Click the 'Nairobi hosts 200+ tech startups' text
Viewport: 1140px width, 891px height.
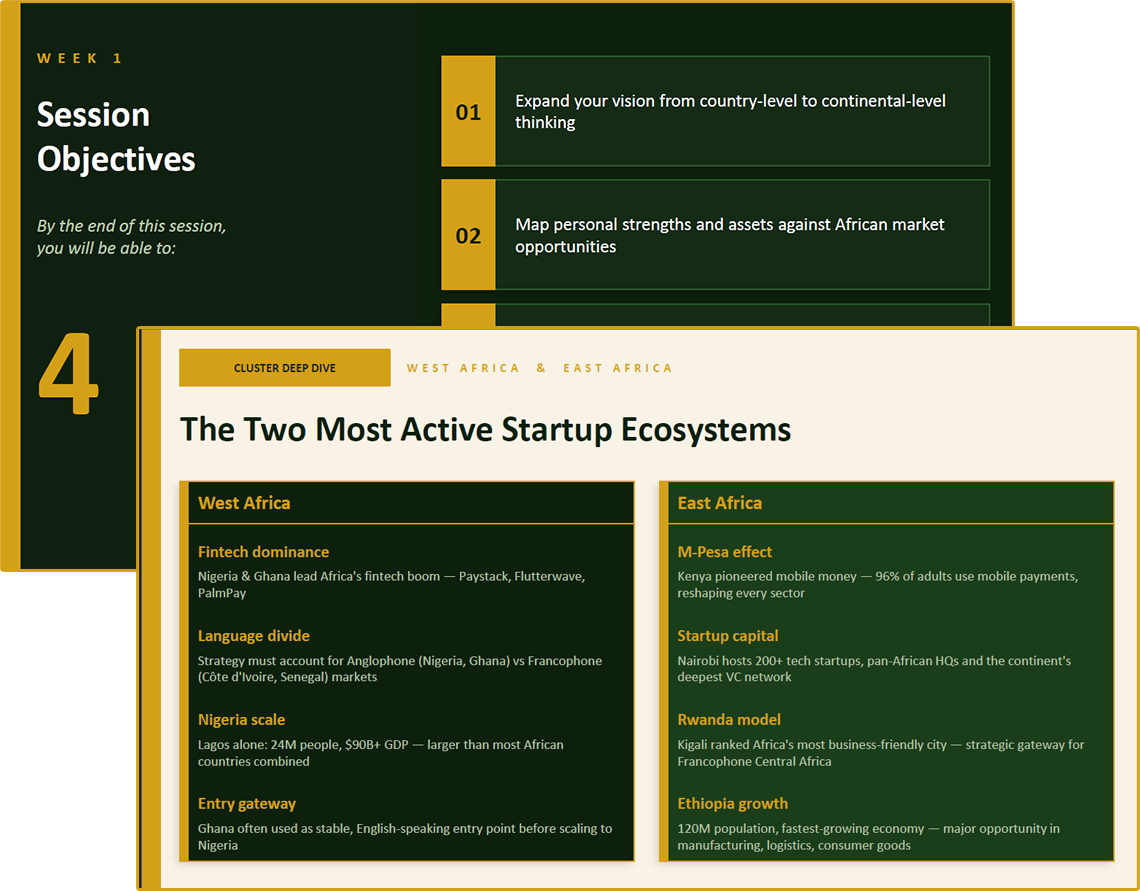pos(874,669)
